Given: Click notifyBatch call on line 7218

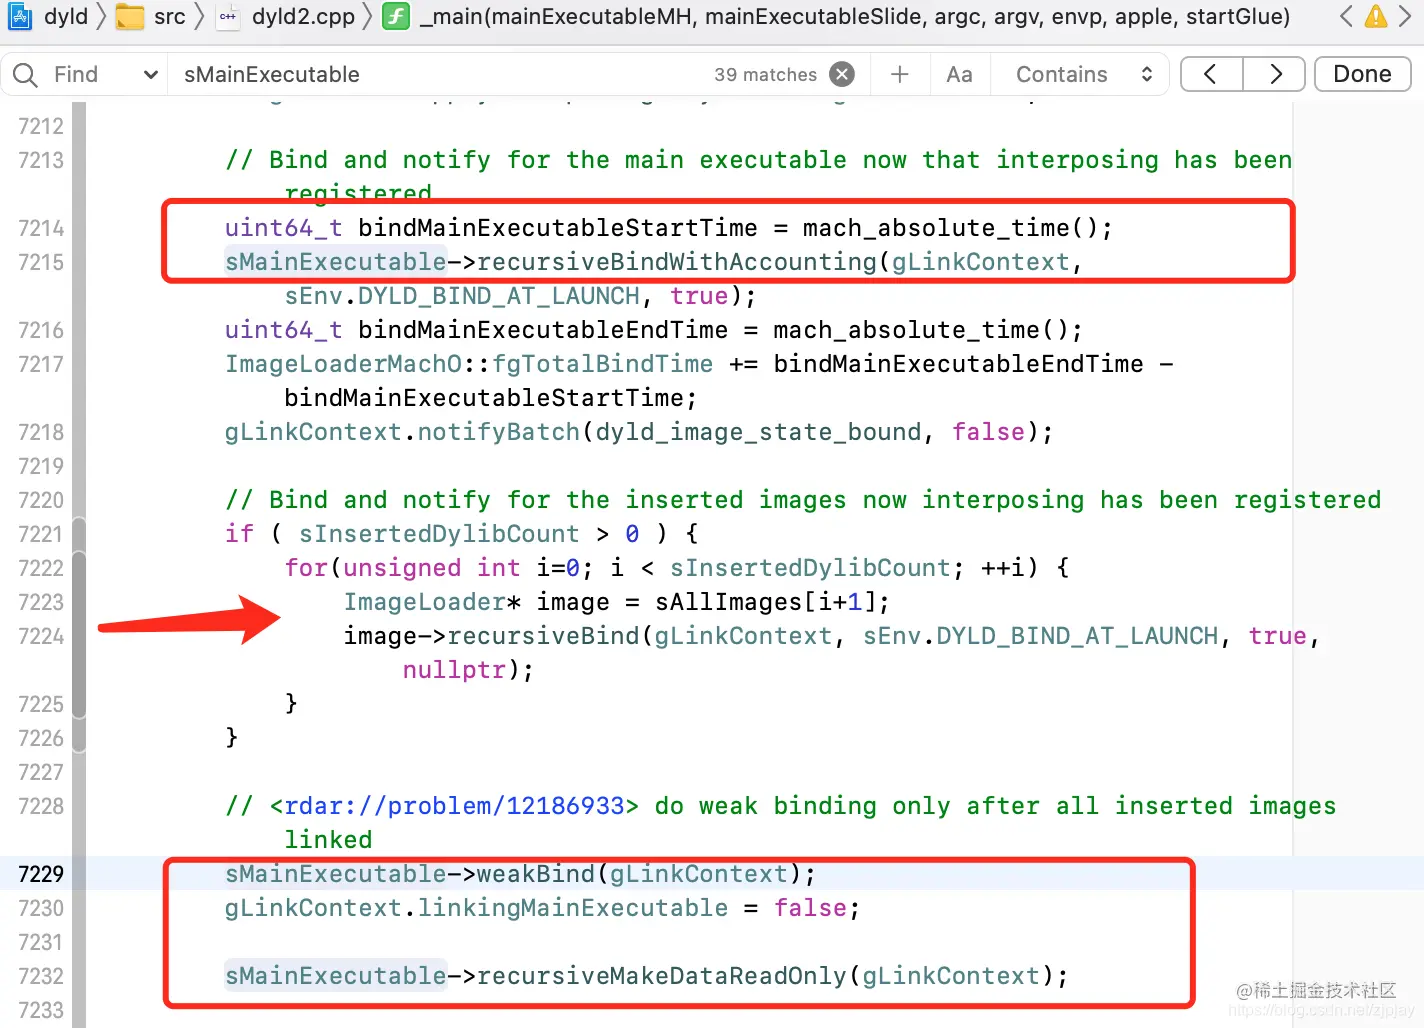Looking at the screenshot, I should pos(498,432).
